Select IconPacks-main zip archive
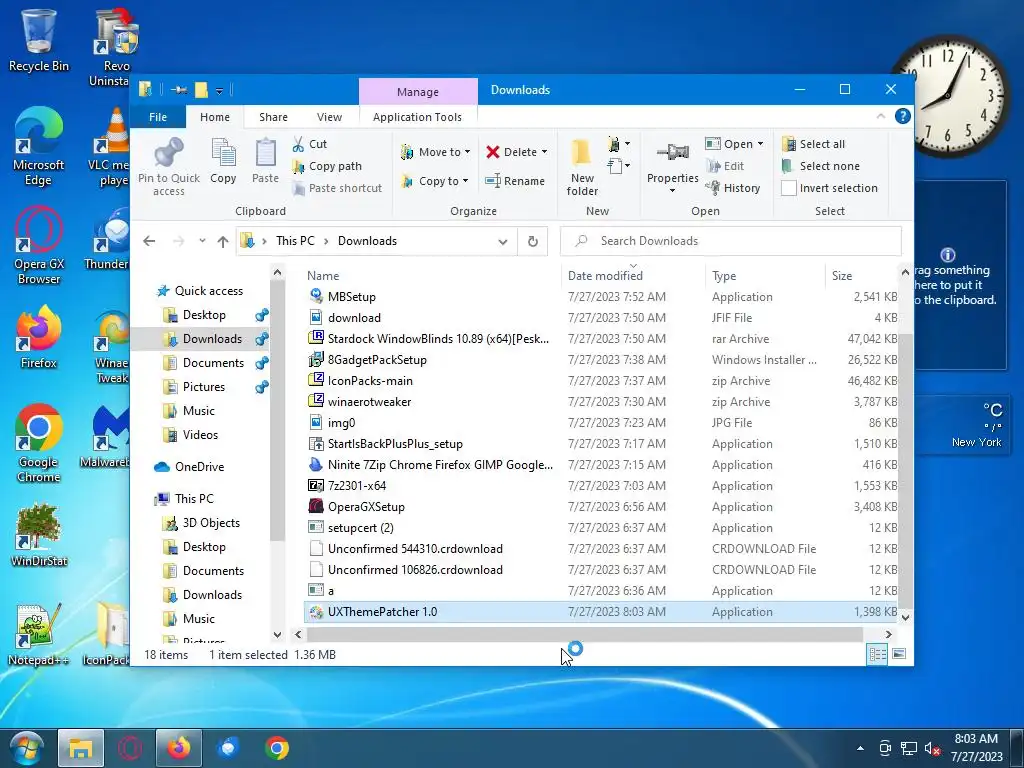Image resolution: width=1024 pixels, height=768 pixels. (370, 381)
